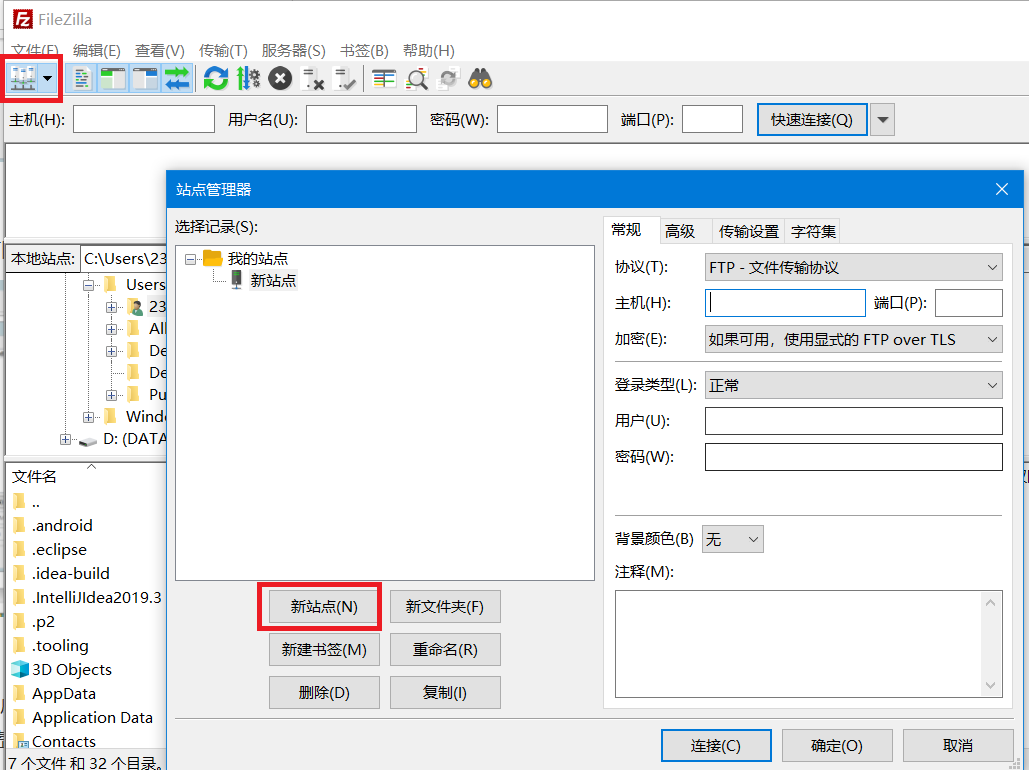Screen dimensions: 1029x770
Task: Toggle directory comparison icon
Action: coord(417,79)
